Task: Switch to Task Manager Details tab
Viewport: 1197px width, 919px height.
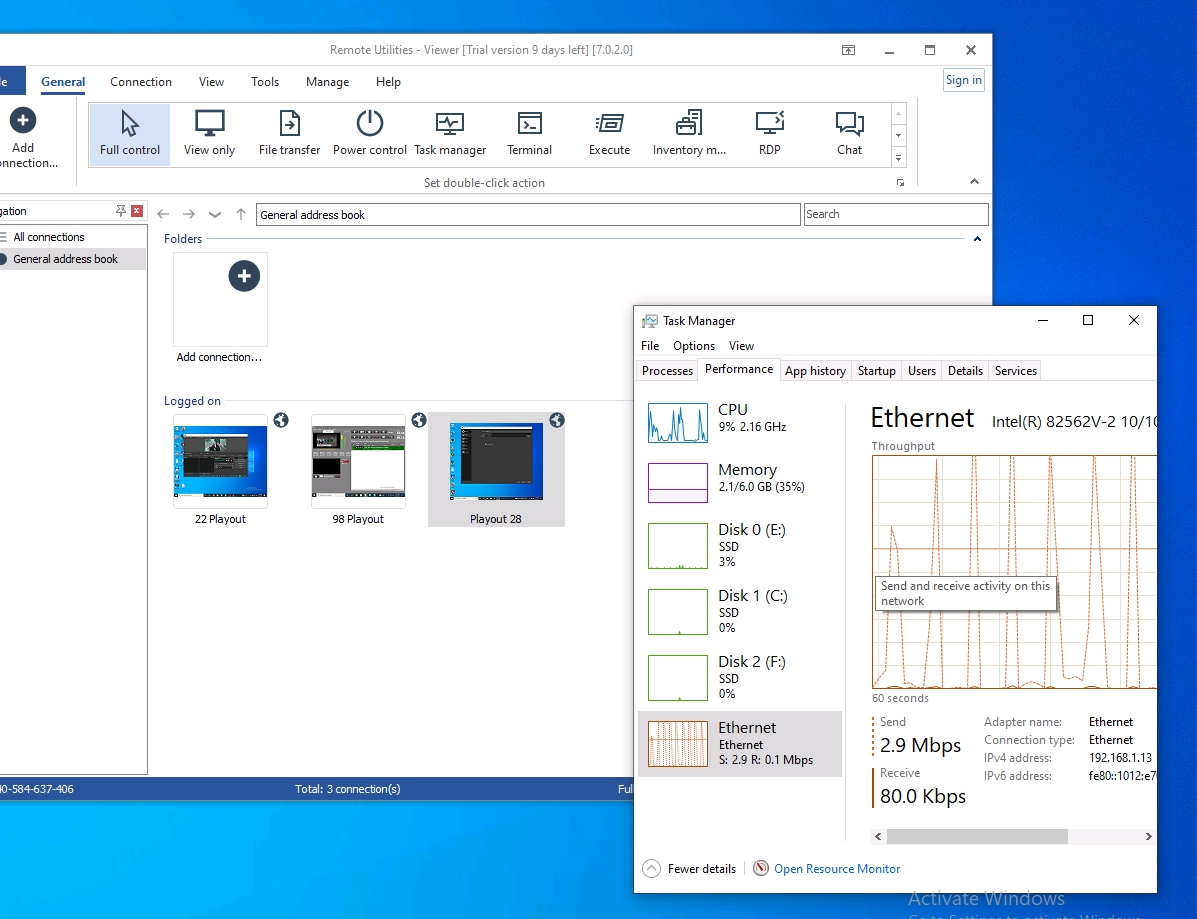Action: click(x=965, y=371)
